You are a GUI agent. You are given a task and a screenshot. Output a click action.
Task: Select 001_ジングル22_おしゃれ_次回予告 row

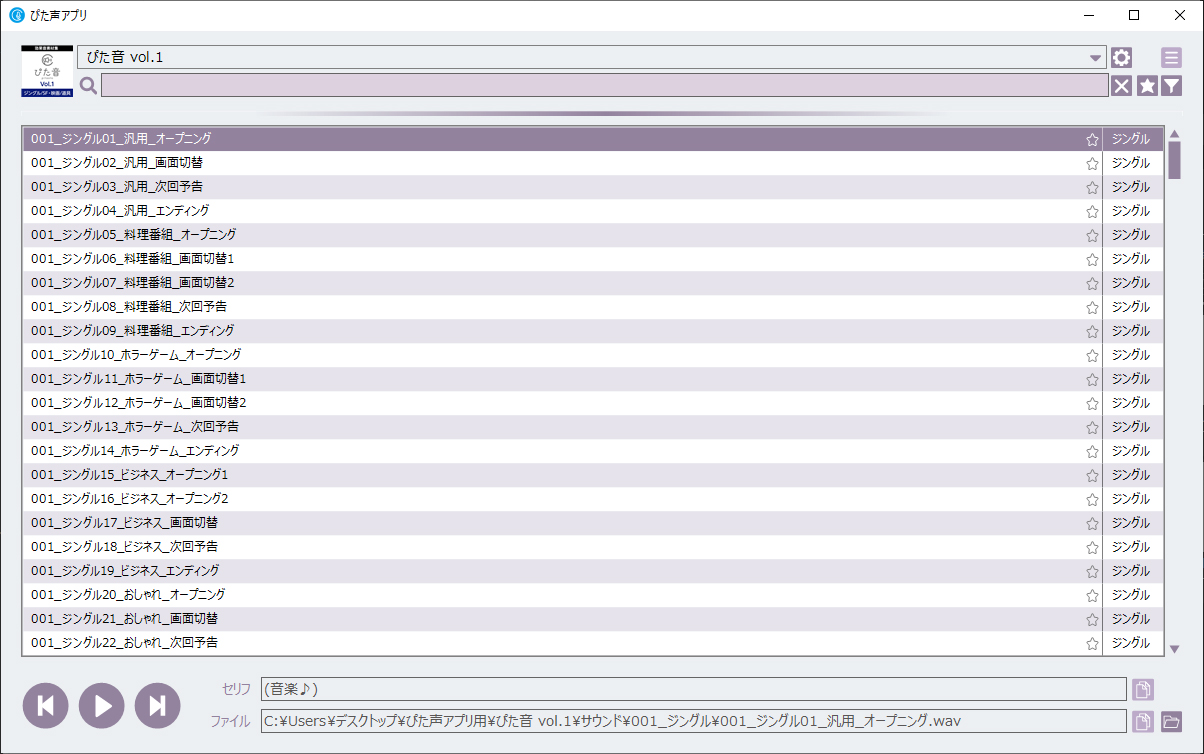click(593, 643)
